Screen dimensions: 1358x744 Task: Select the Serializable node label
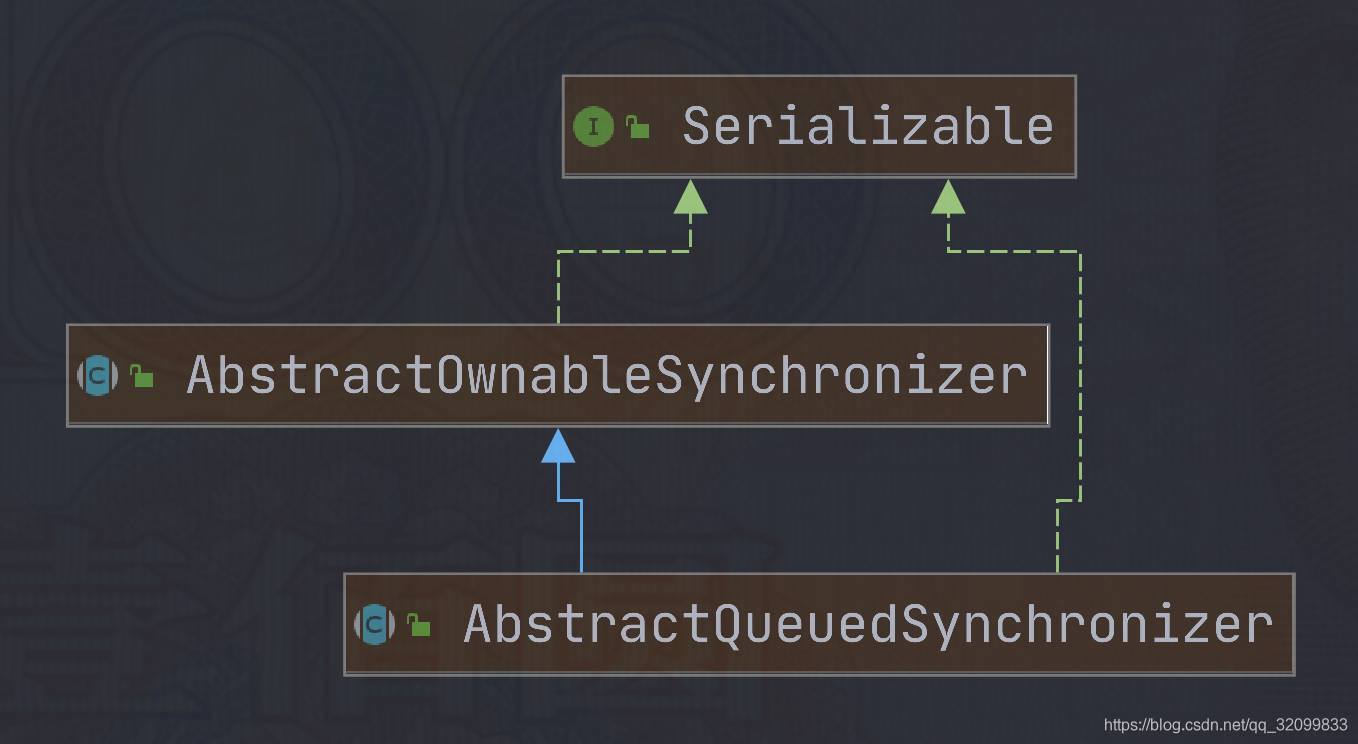pyautogui.click(x=868, y=127)
